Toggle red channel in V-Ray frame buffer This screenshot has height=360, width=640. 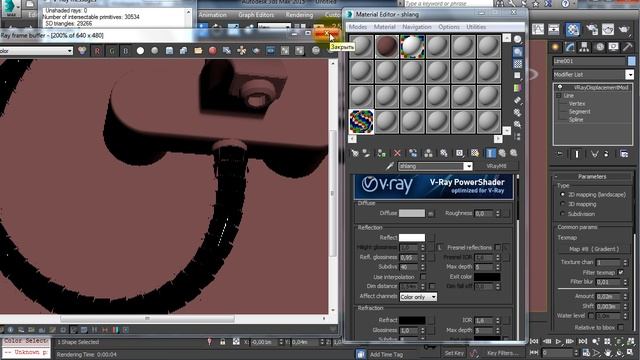coord(97,51)
